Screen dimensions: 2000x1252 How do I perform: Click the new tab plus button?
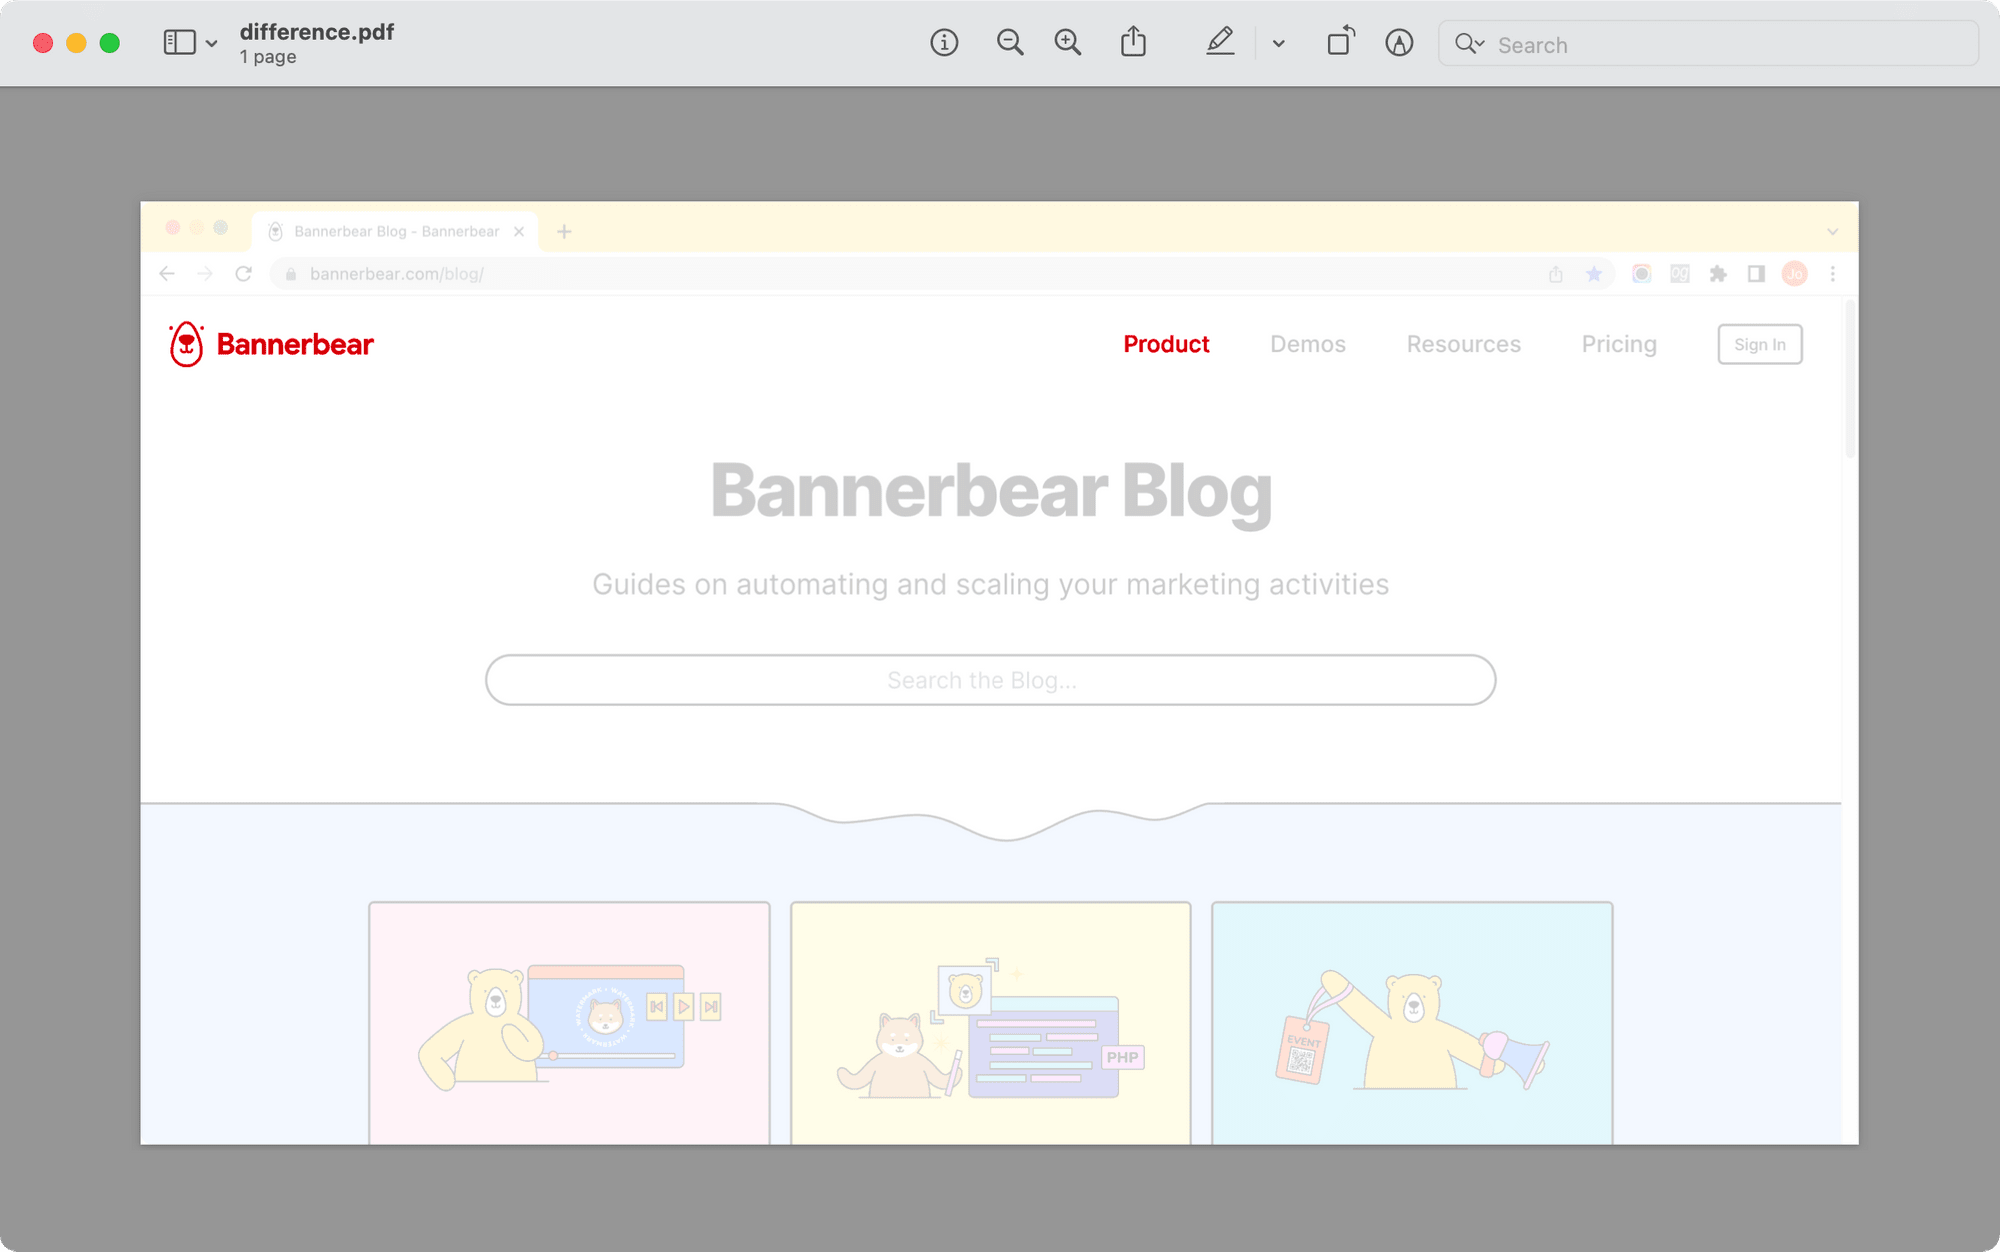pos(564,232)
